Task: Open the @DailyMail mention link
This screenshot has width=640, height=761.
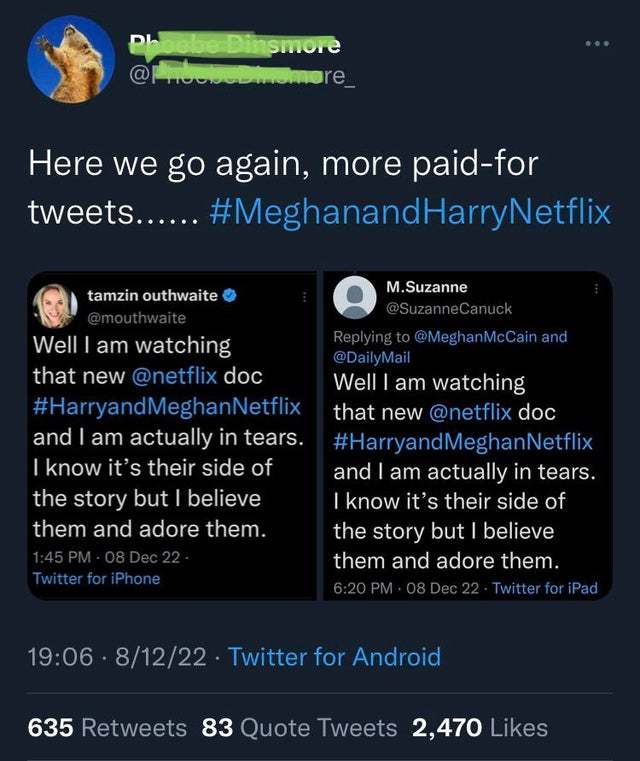Action: click(x=372, y=357)
